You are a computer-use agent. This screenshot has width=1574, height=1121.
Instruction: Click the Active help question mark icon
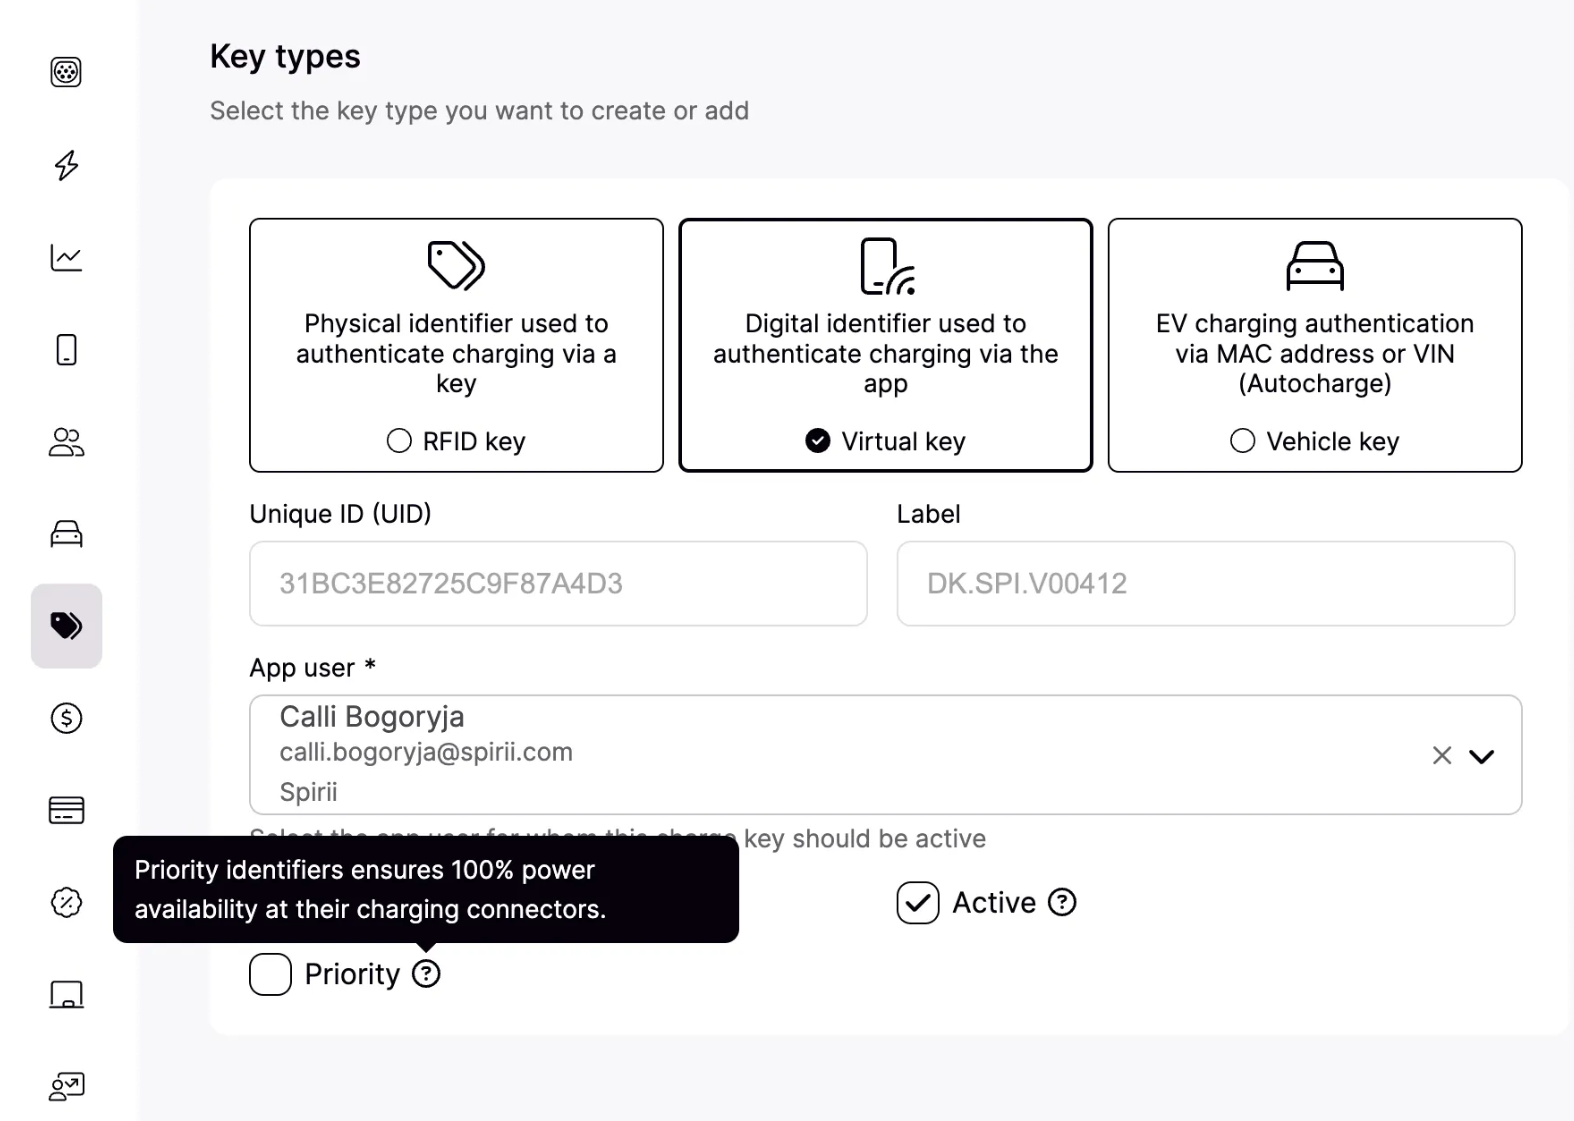(x=1062, y=903)
